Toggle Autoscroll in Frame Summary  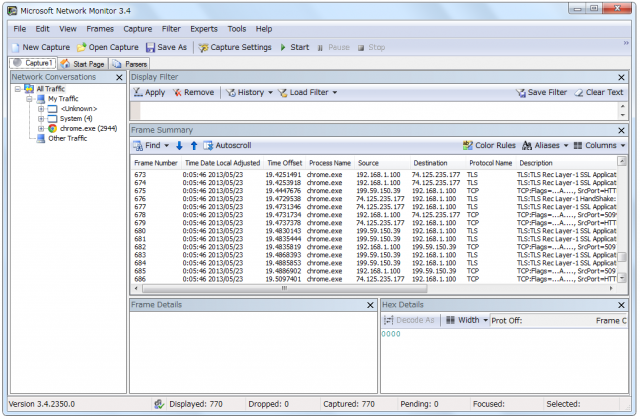point(227,146)
